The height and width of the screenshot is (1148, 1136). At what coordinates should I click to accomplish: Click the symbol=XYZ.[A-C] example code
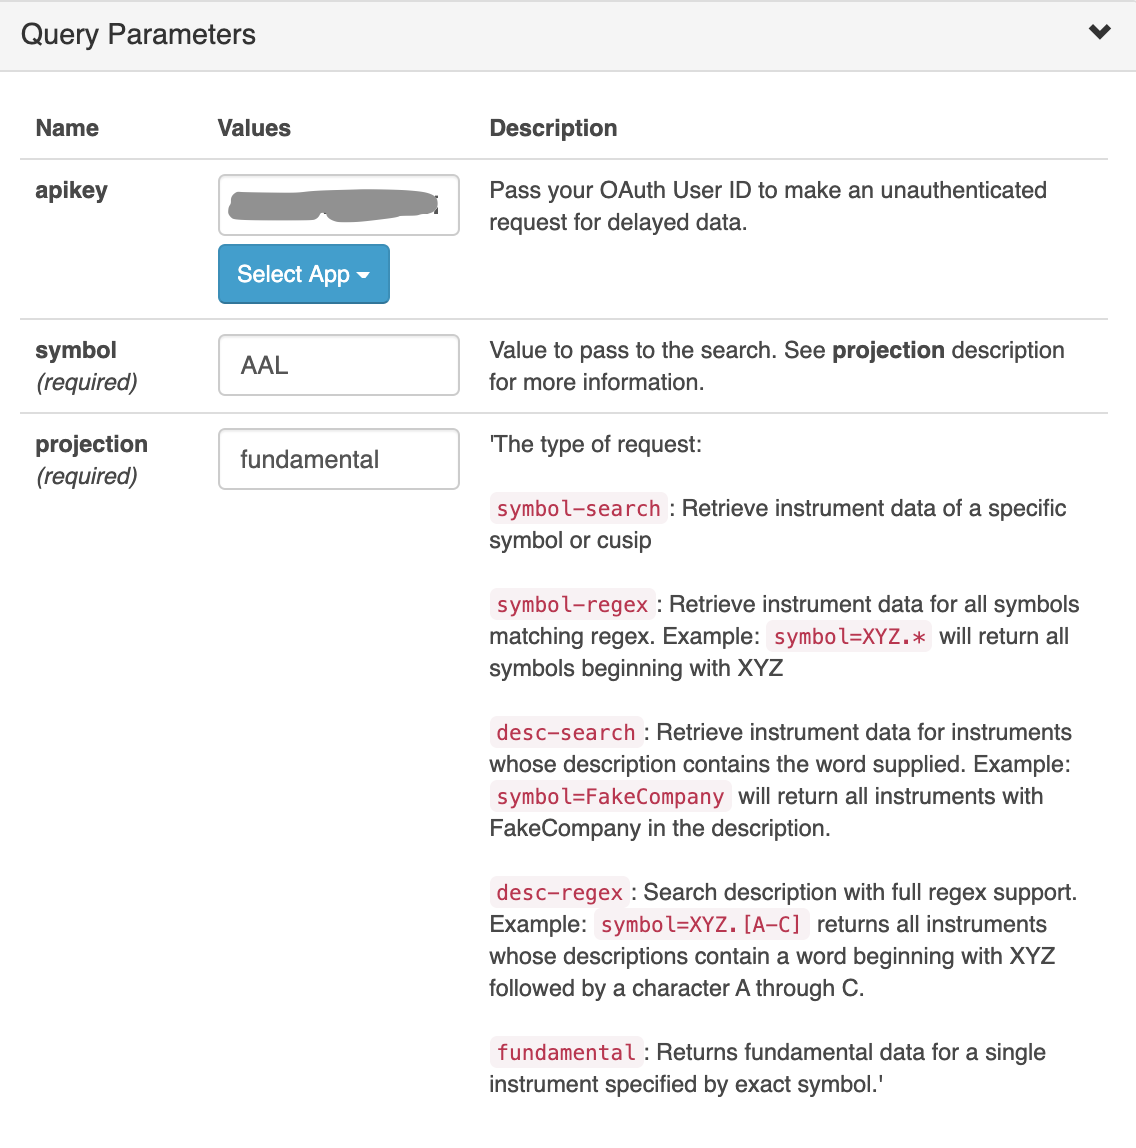coord(702,925)
